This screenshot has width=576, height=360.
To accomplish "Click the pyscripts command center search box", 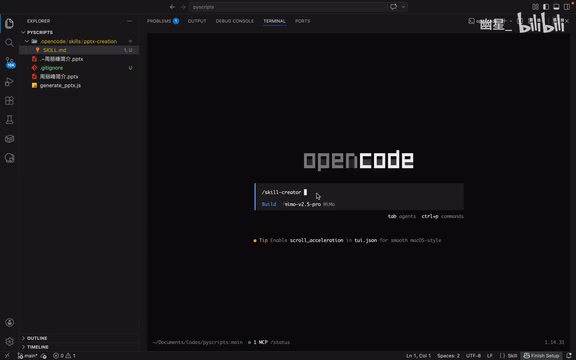I will click(288, 7).
